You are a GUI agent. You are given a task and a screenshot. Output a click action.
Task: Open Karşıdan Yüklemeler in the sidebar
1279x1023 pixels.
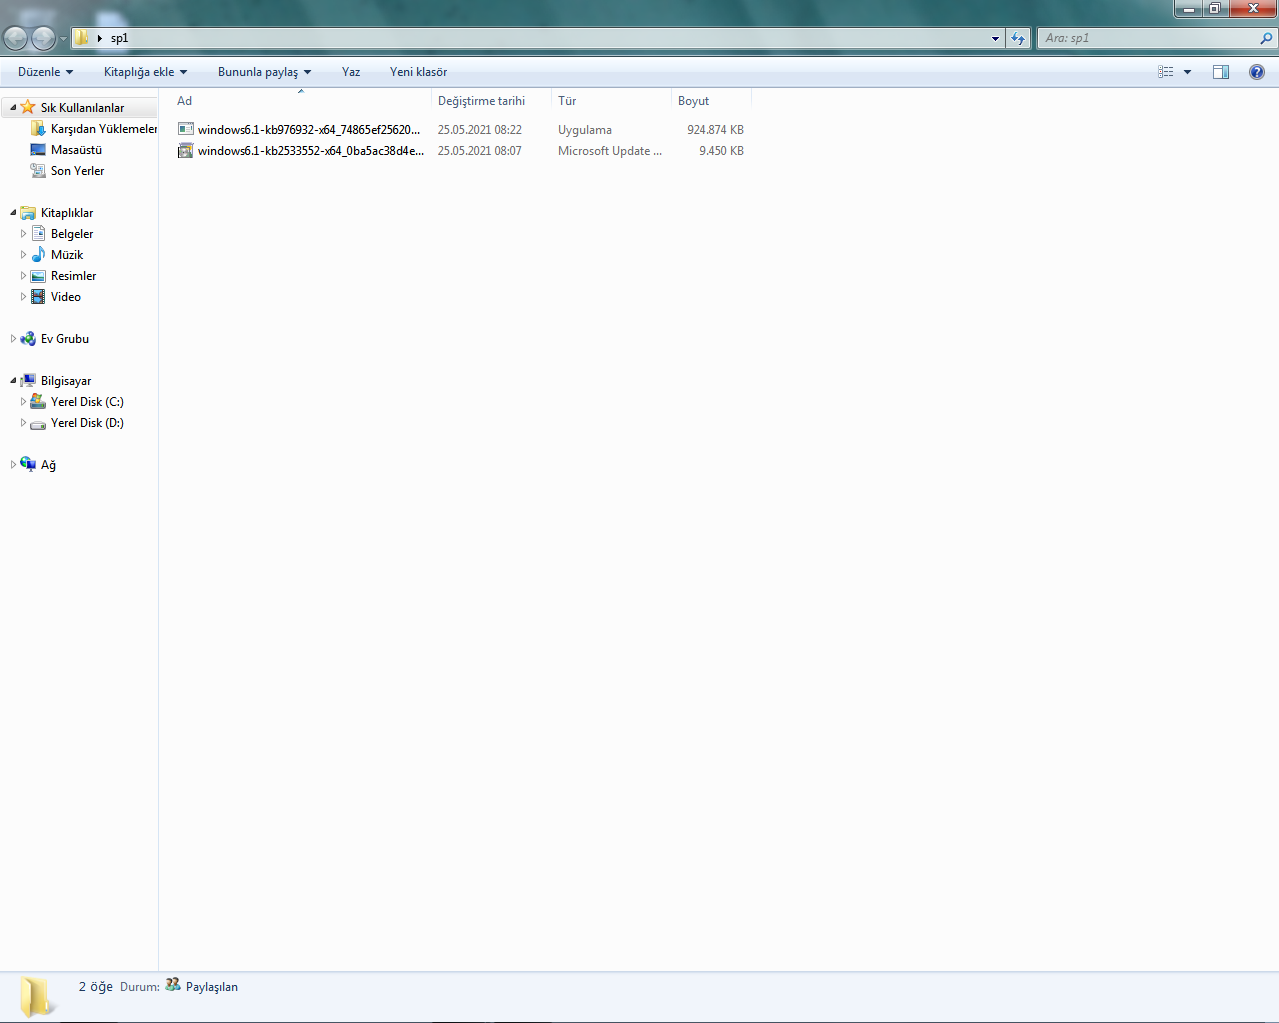tap(104, 129)
